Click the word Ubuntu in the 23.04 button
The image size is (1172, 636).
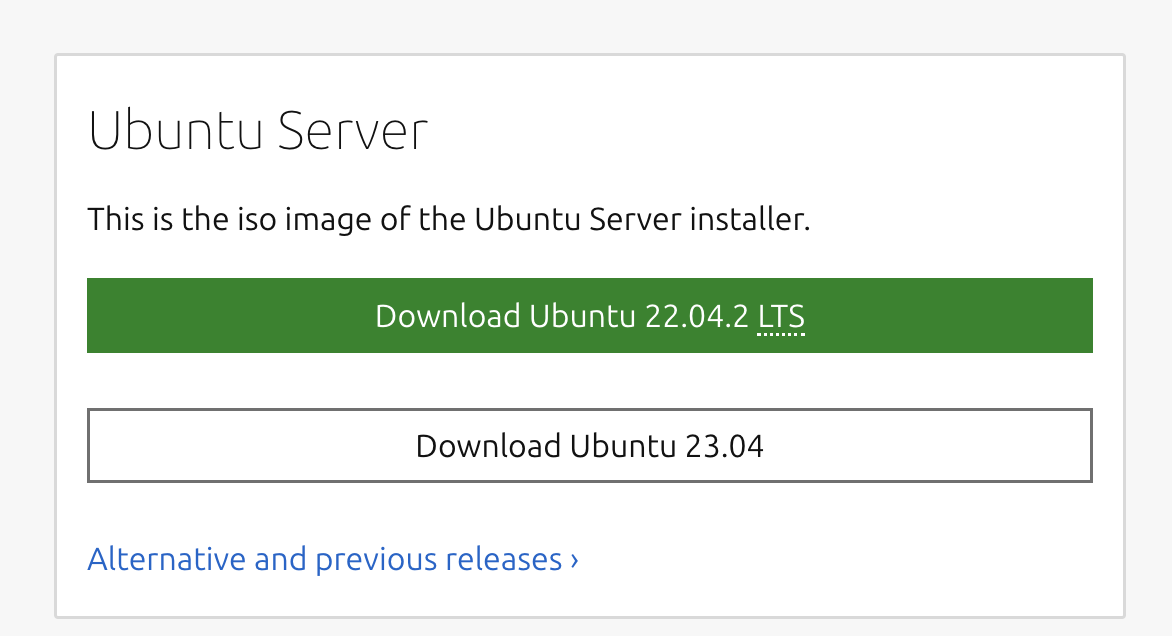point(623,446)
